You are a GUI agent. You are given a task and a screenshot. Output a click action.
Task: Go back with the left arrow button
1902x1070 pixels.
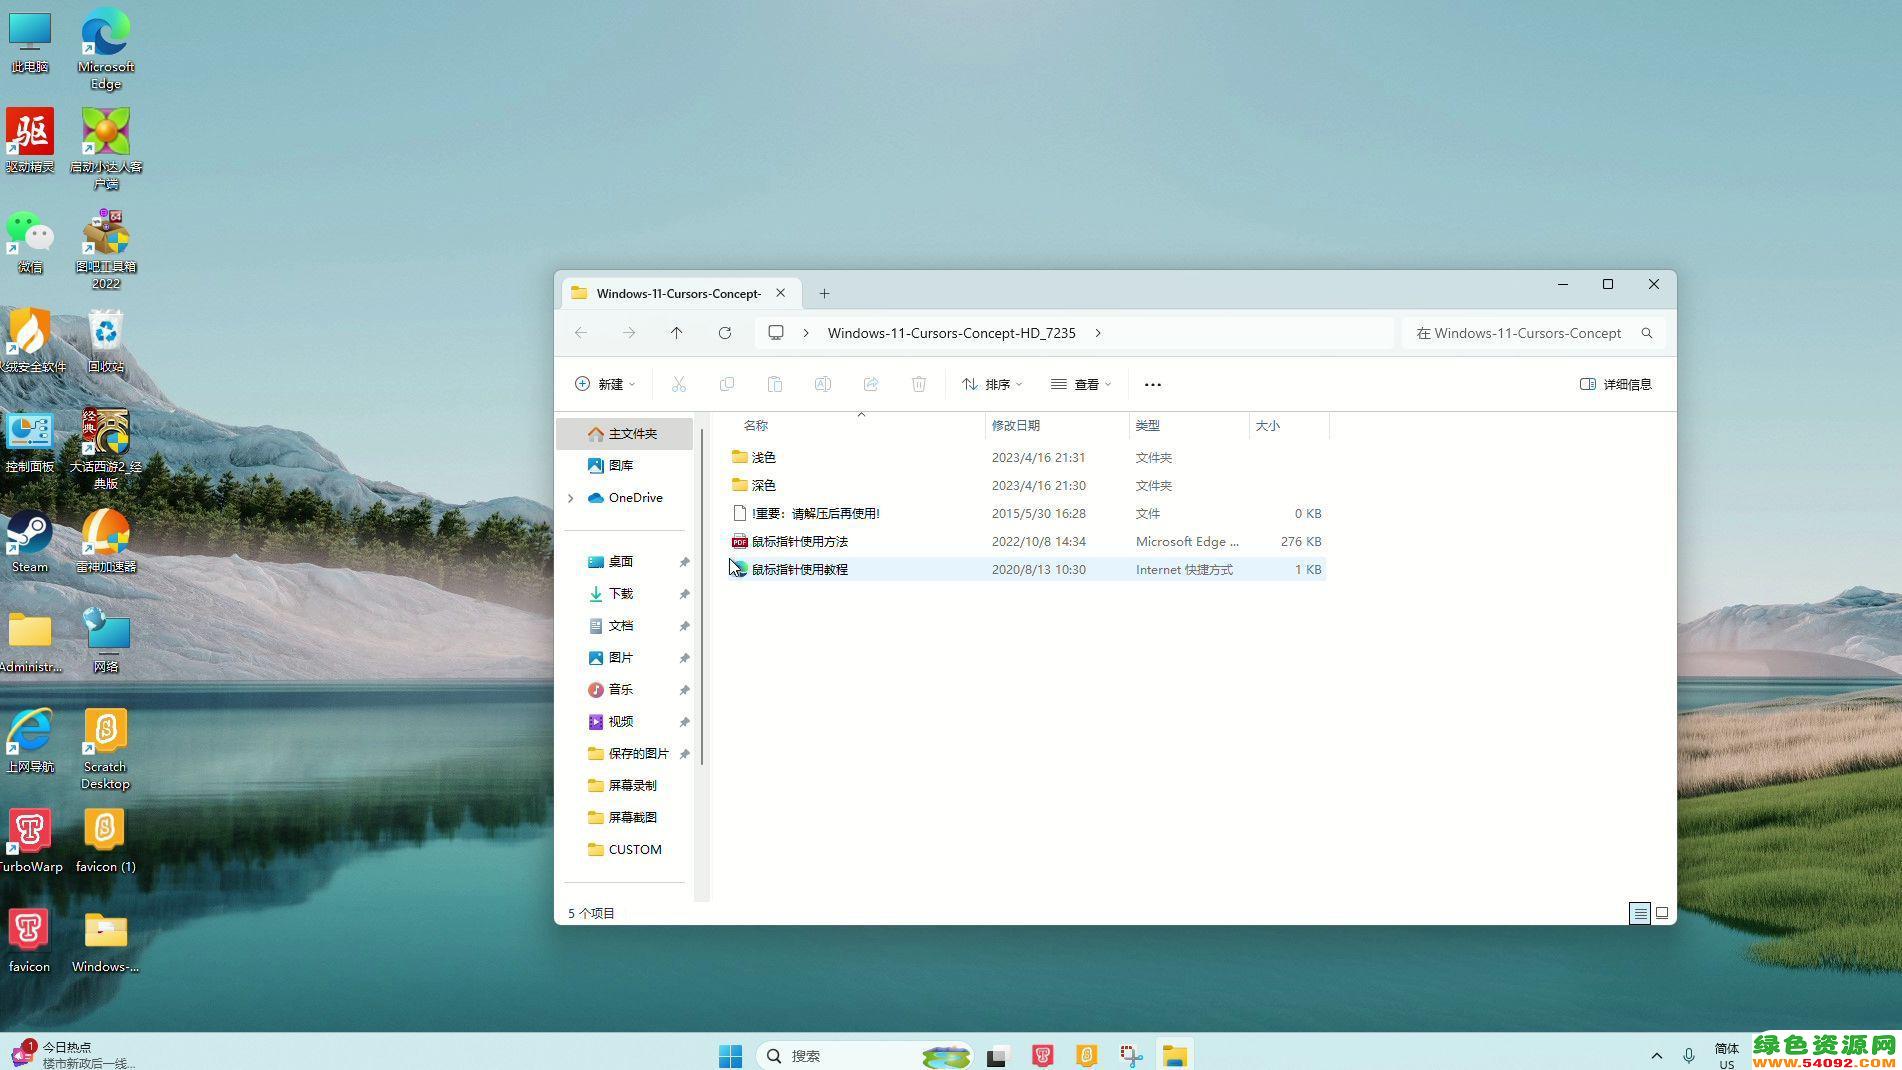click(x=581, y=333)
